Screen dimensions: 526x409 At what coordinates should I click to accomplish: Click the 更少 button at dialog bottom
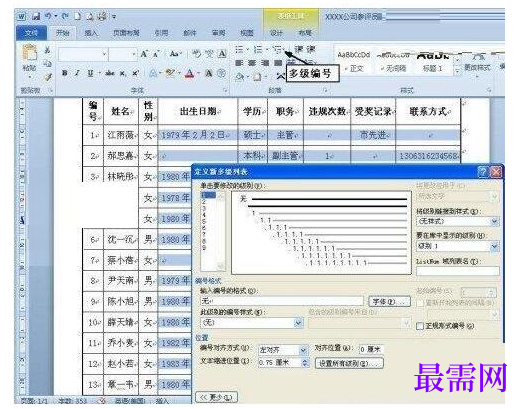click(x=216, y=397)
